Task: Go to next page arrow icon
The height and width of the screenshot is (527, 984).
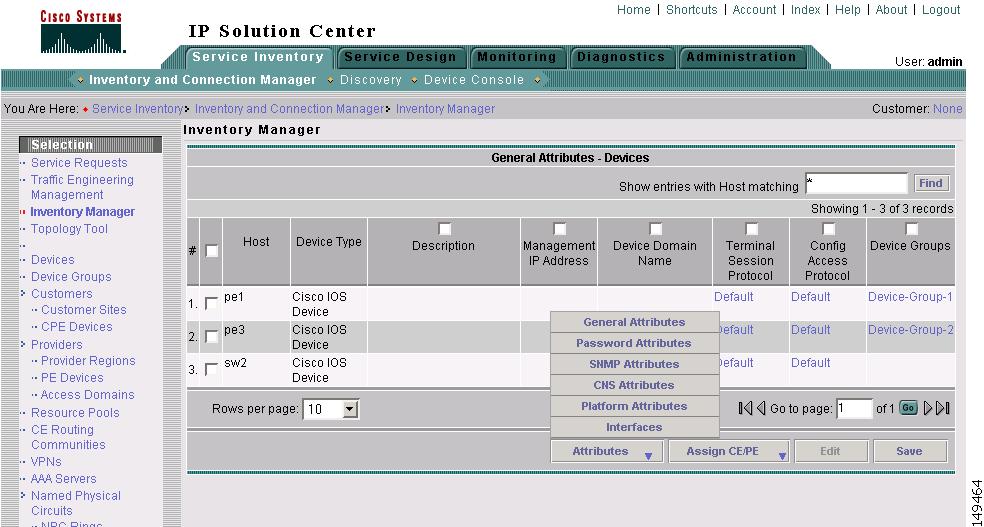Action: coord(929,408)
